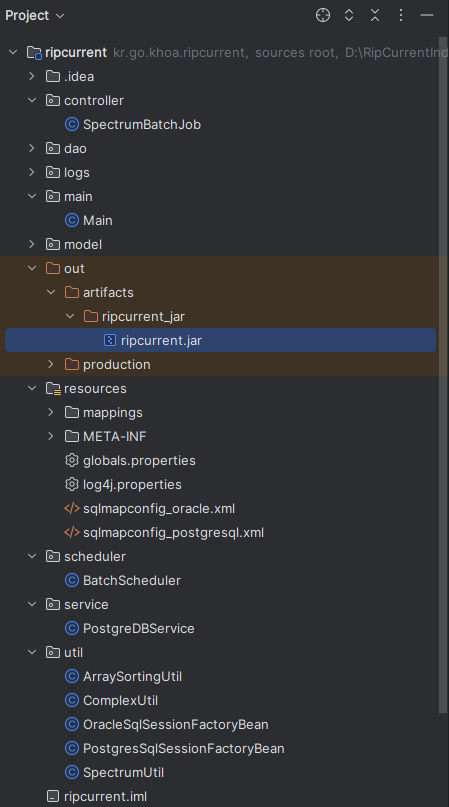Select the SpectrumUtil class
The height and width of the screenshot is (807, 449).
(x=123, y=773)
